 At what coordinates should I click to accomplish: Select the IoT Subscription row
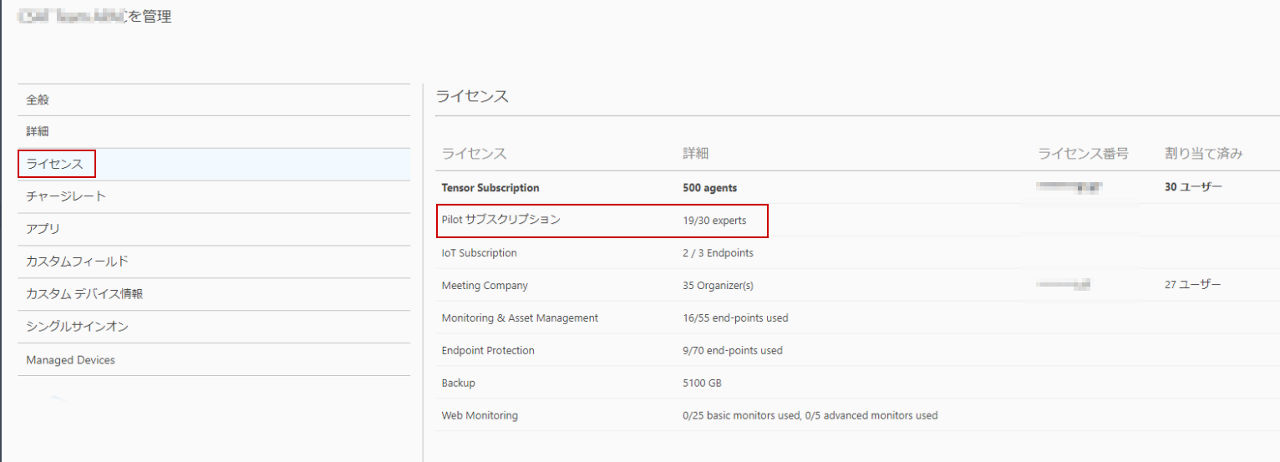[x=857, y=253]
